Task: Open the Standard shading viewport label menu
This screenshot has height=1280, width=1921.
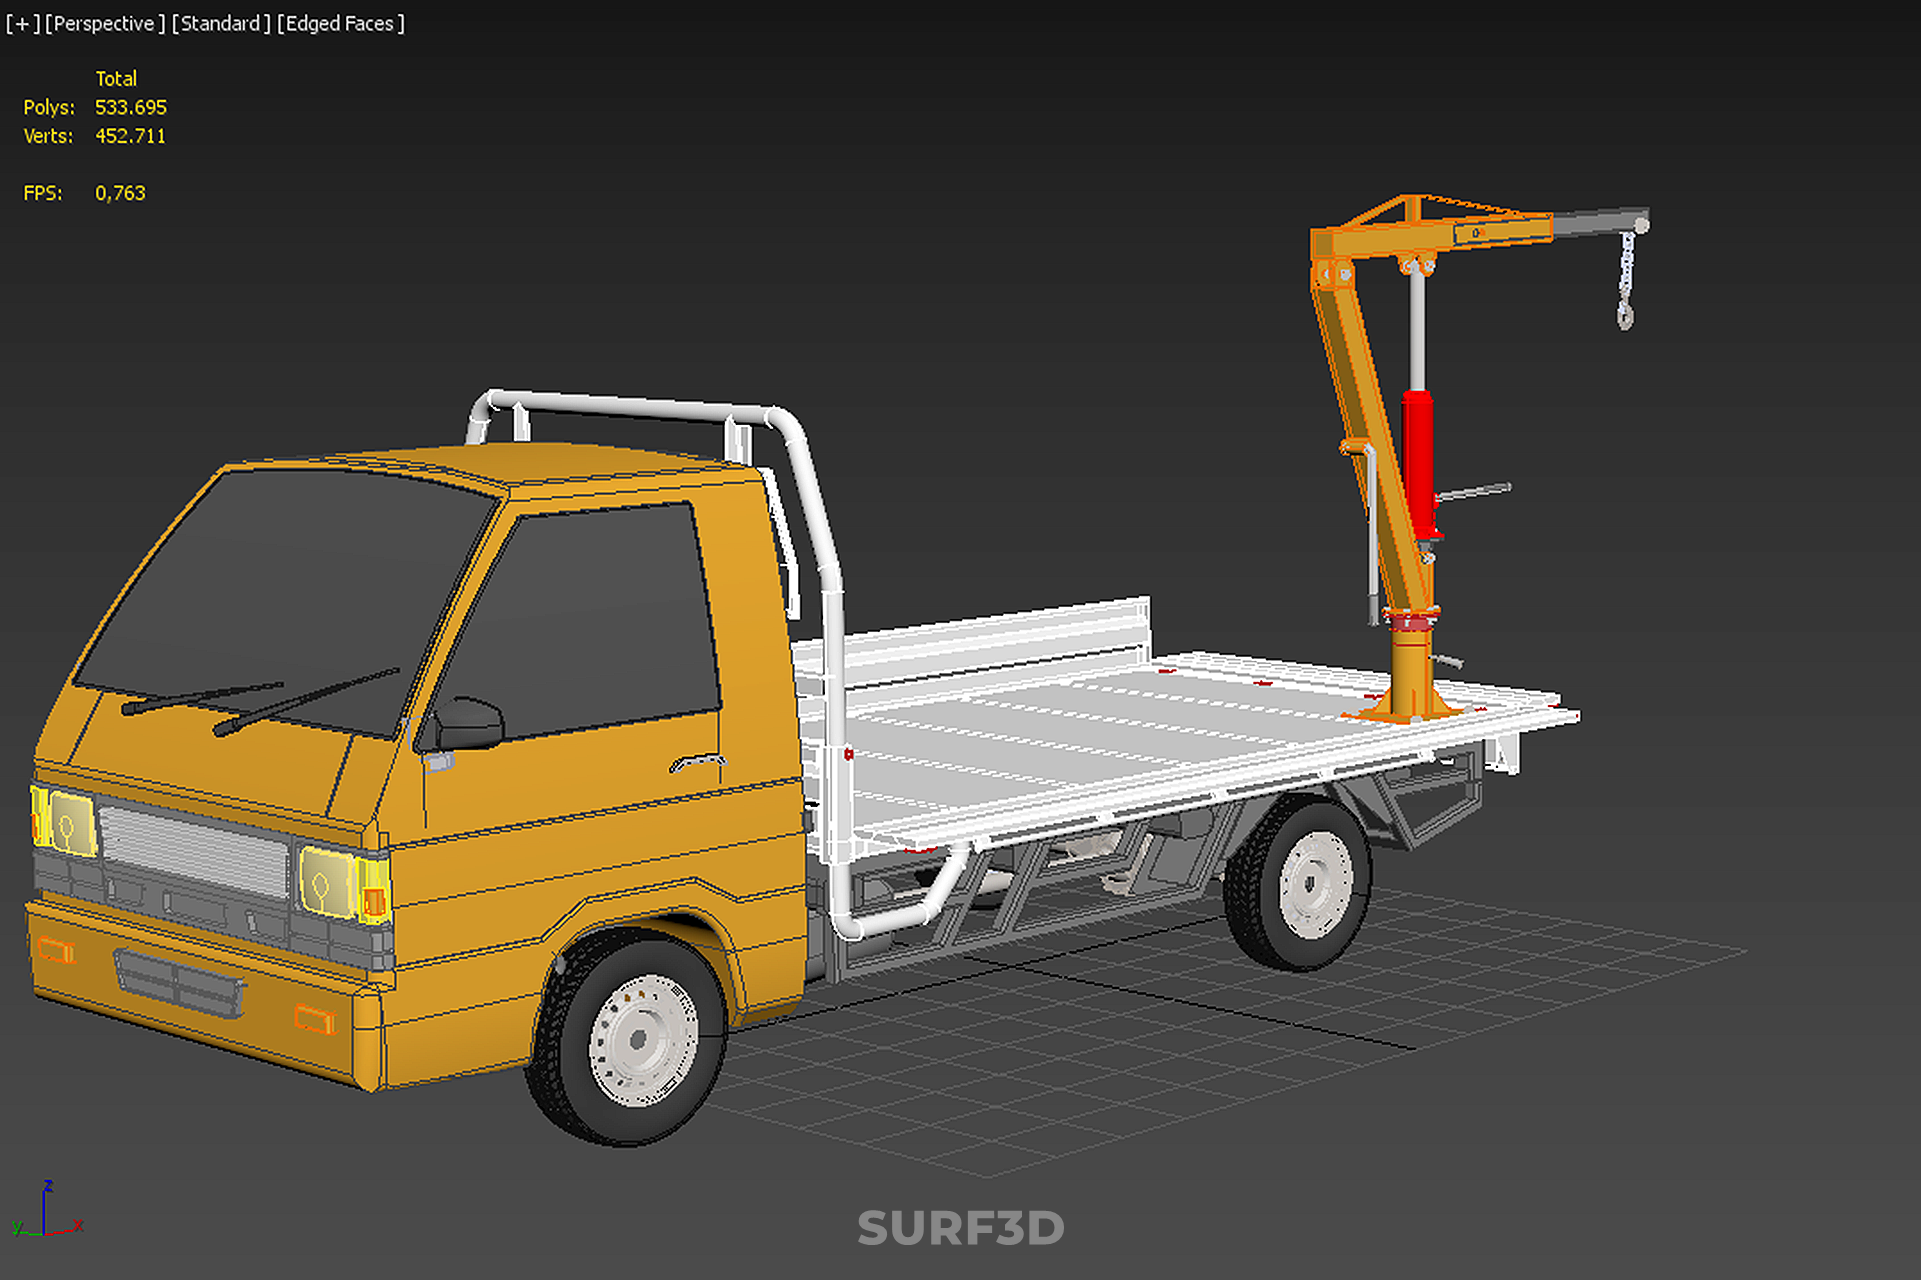Action: tap(221, 24)
